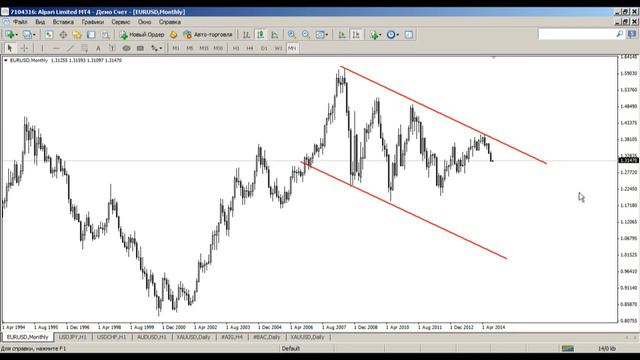The image size is (640, 360).
Task: Open the Вставка menu
Action: (63, 22)
